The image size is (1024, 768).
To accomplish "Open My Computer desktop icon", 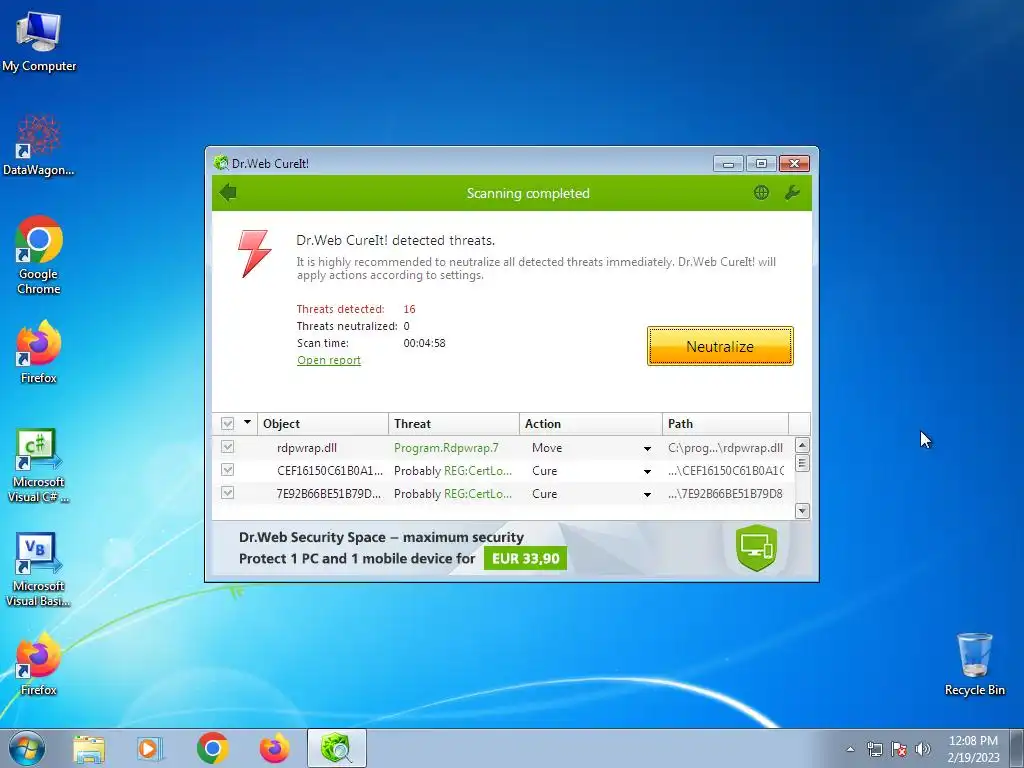I will point(39,42).
